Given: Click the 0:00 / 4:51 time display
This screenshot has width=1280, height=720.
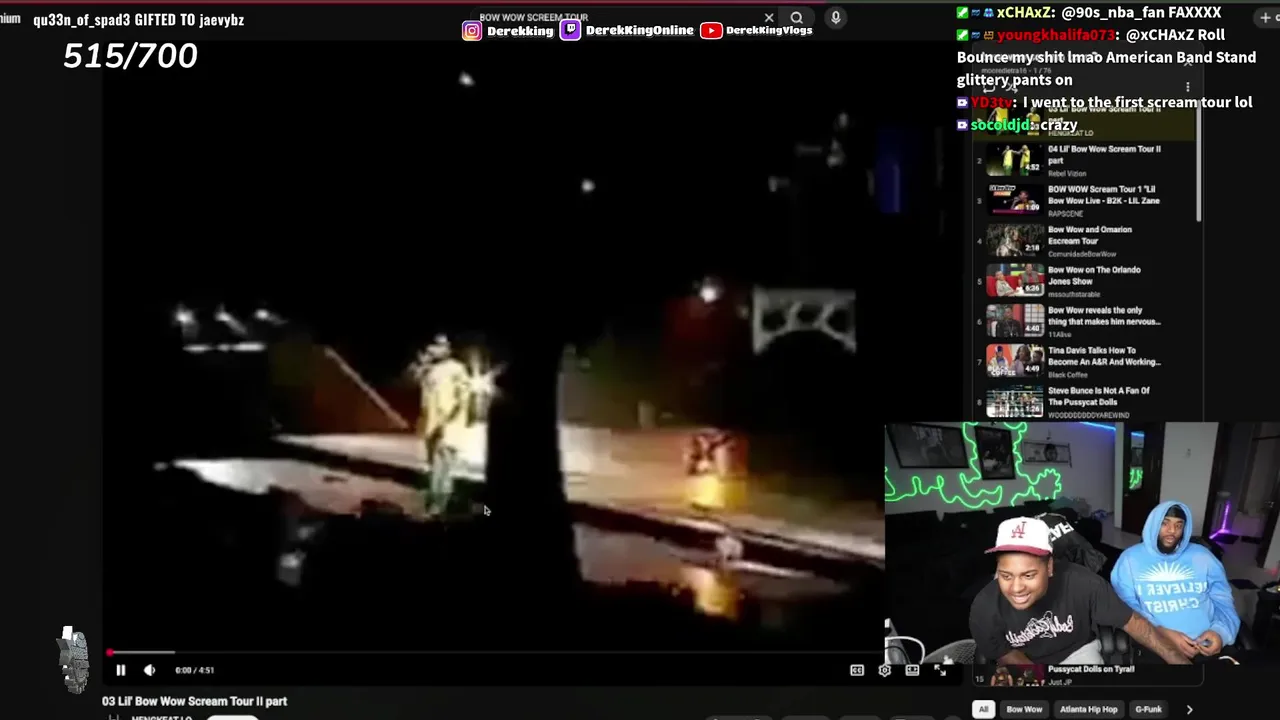Looking at the screenshot, I should tap(195, 670).
